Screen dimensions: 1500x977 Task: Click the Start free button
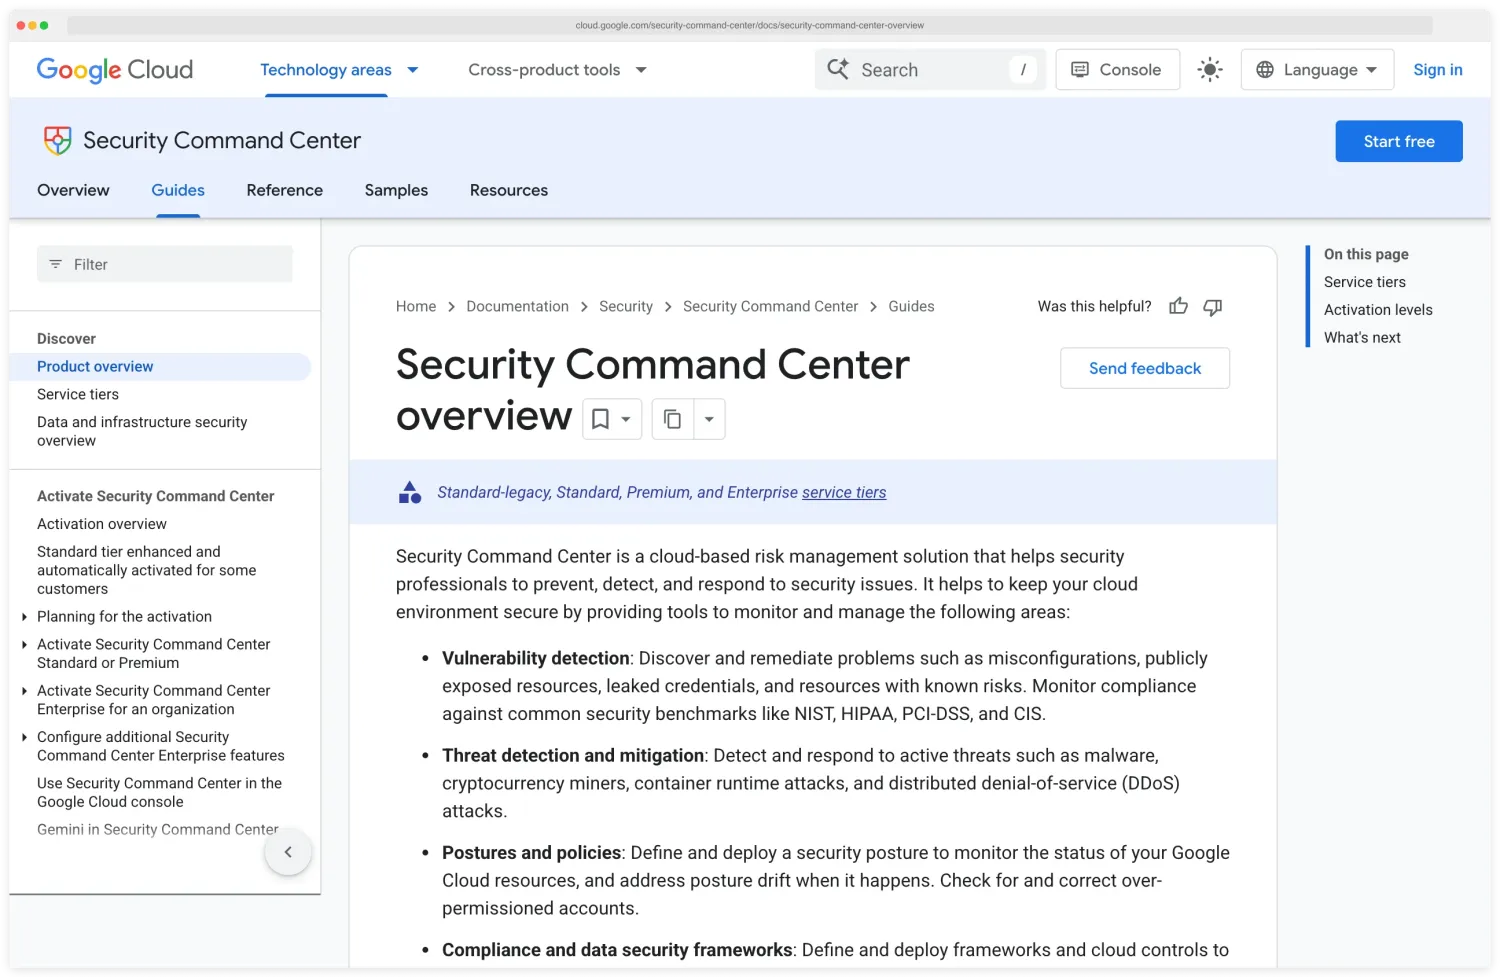tap(1399, 141)
